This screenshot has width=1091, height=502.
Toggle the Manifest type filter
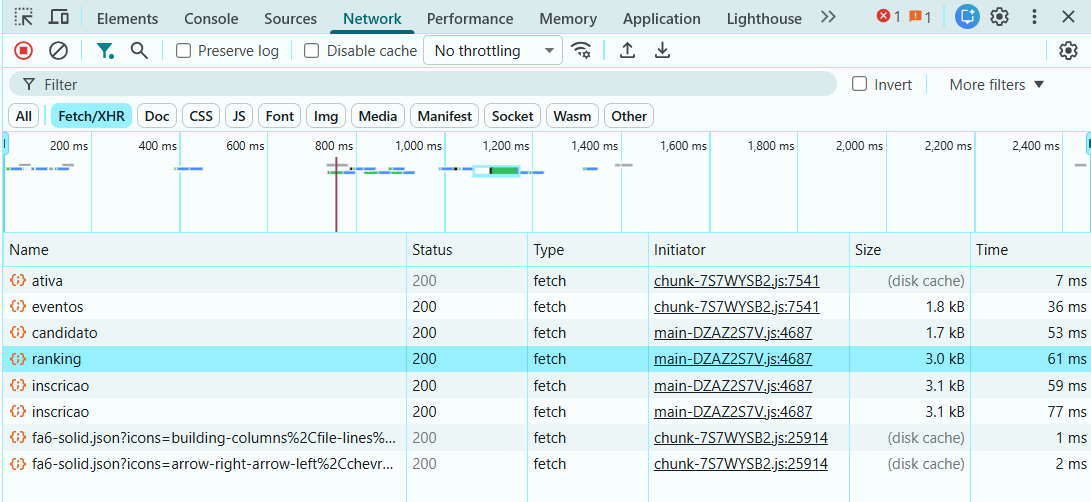point(445,116)
